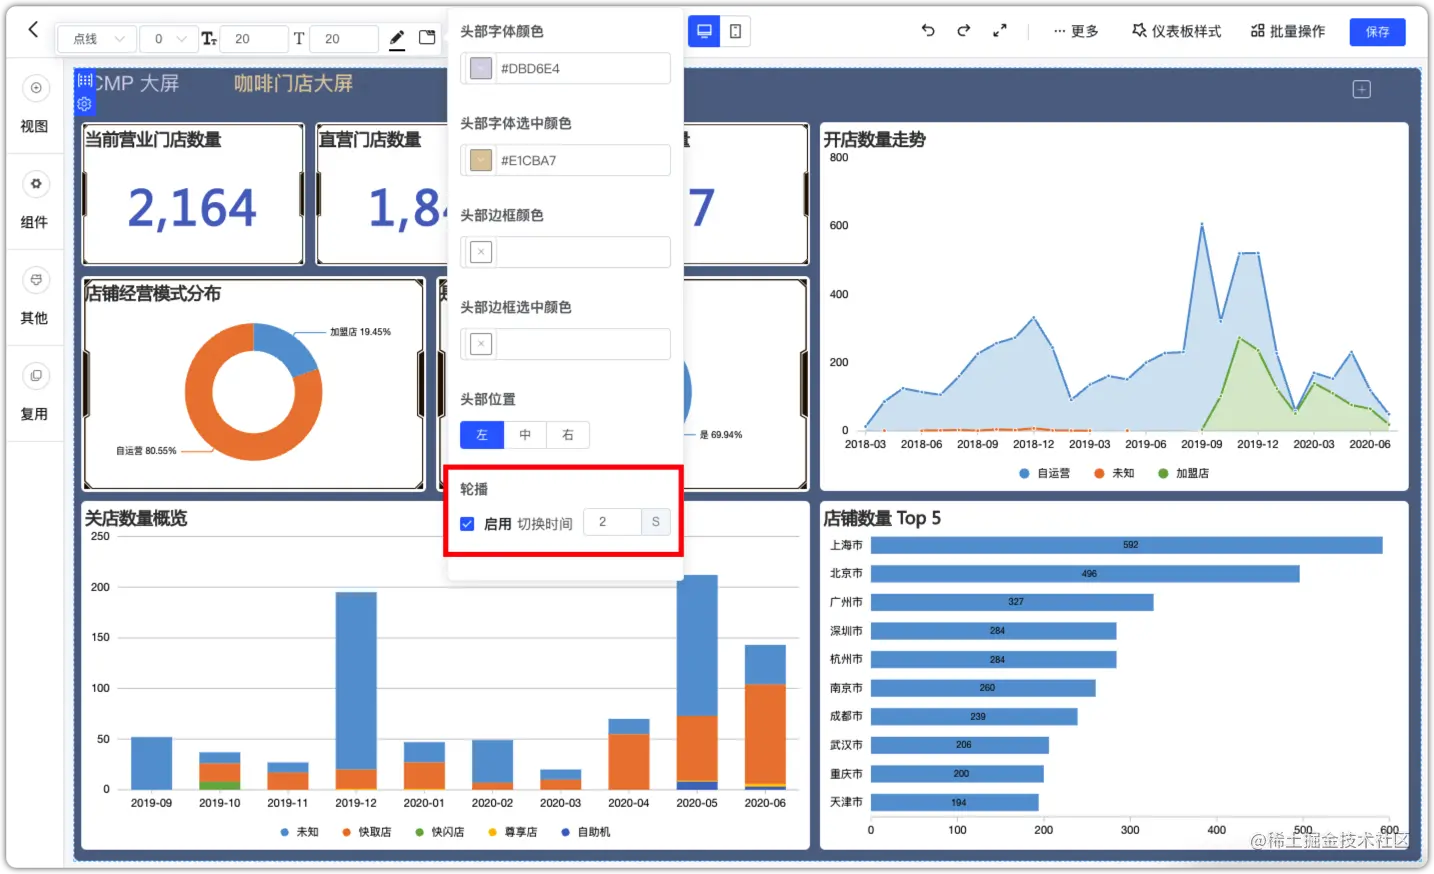Open the 更多 menu
The width and height of the screenshot is (1434, 874).
tap(1076, 31)
